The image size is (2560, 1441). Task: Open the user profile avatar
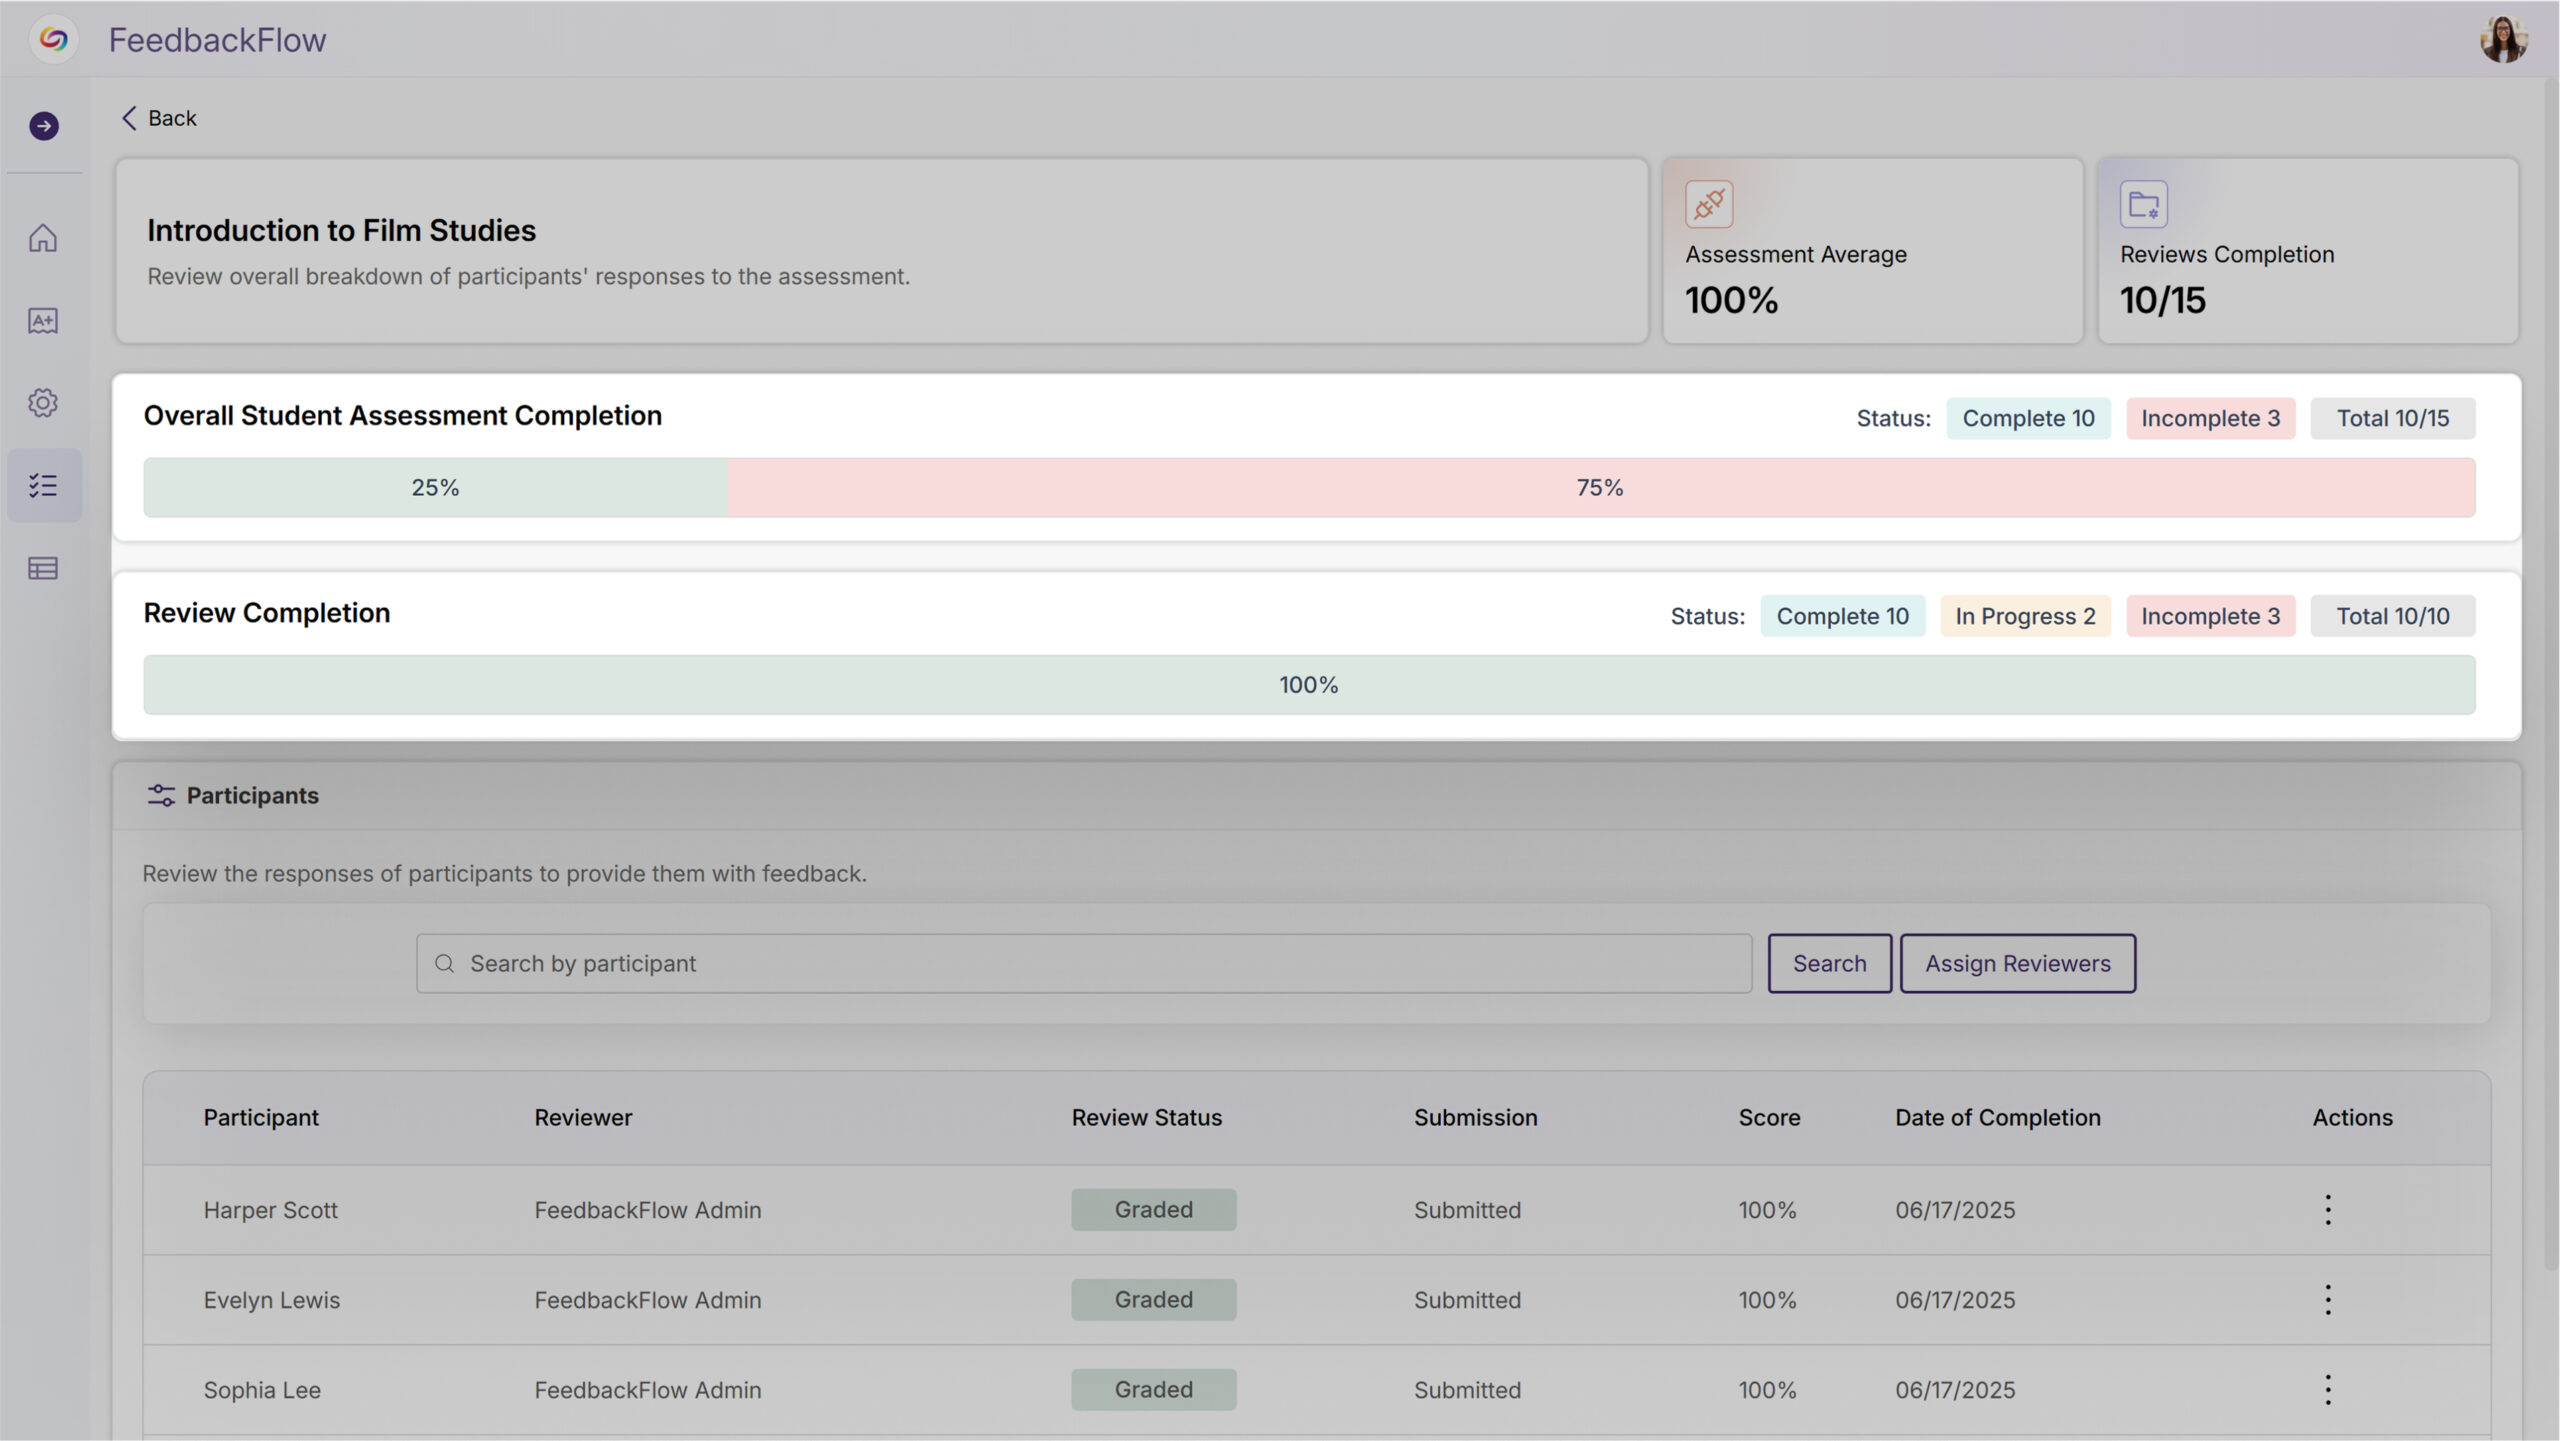point(2502,40)
